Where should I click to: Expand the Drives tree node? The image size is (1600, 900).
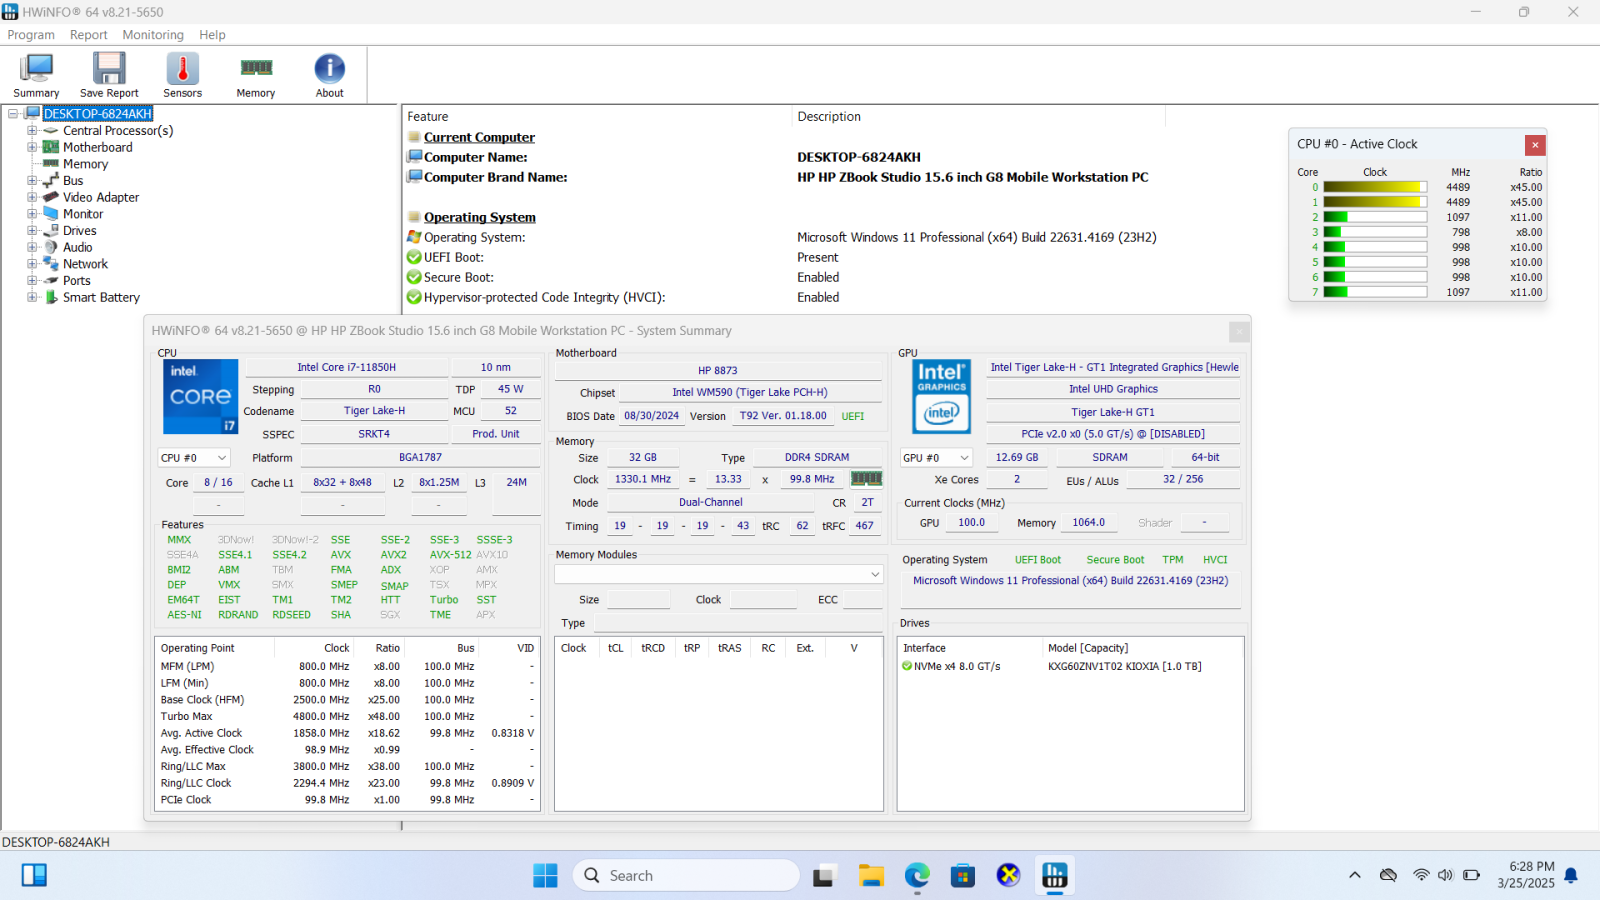[x=32, y=231]
